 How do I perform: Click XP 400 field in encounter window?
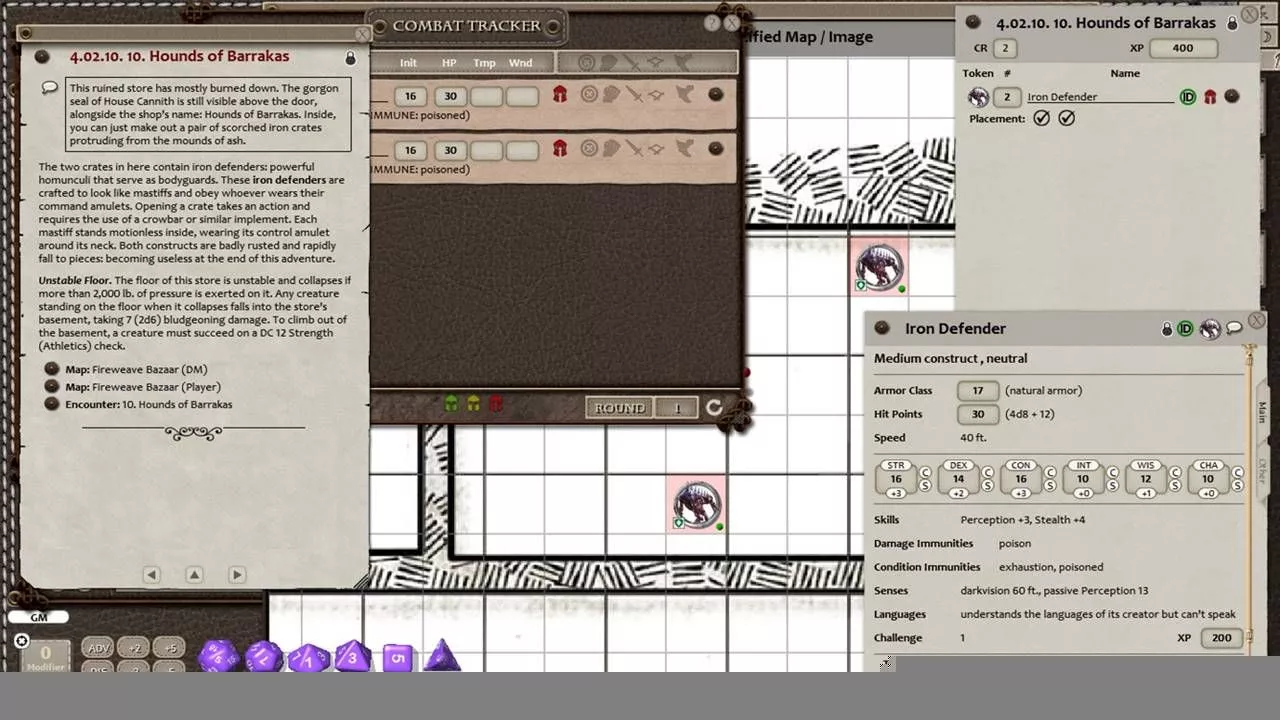pyautogui.click(x=1185, y=48)
